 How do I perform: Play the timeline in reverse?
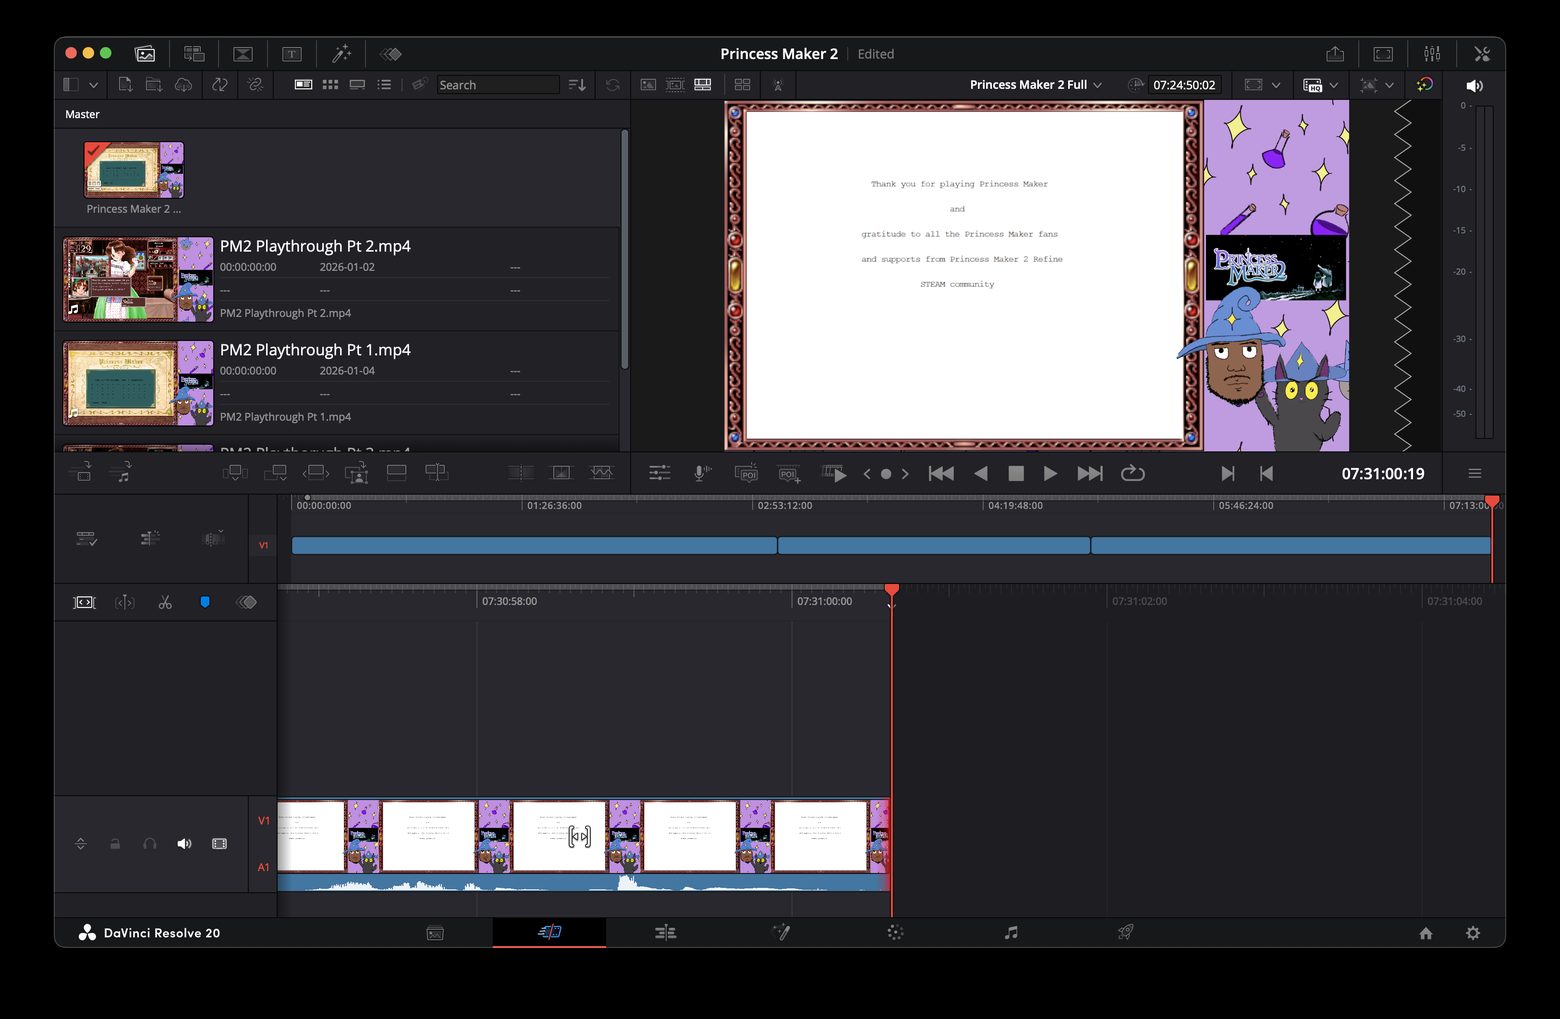click(981, 474)
